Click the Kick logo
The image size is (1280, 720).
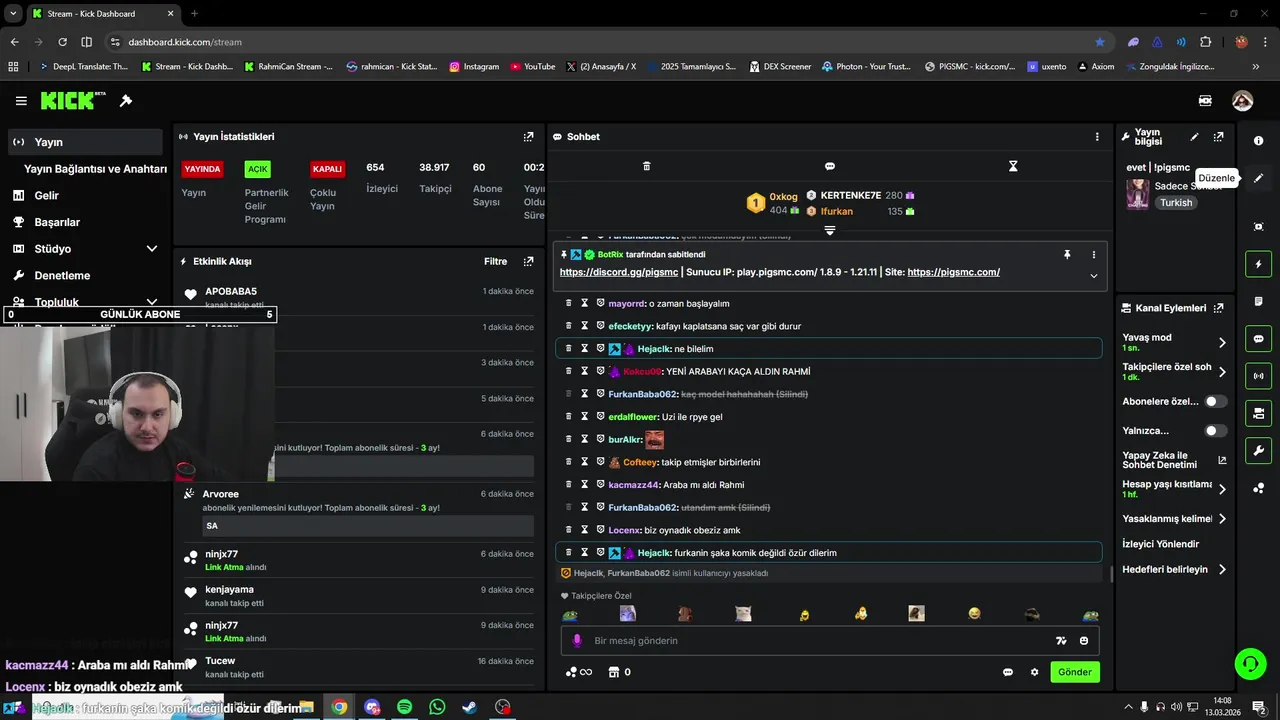(x=73, y=101)
